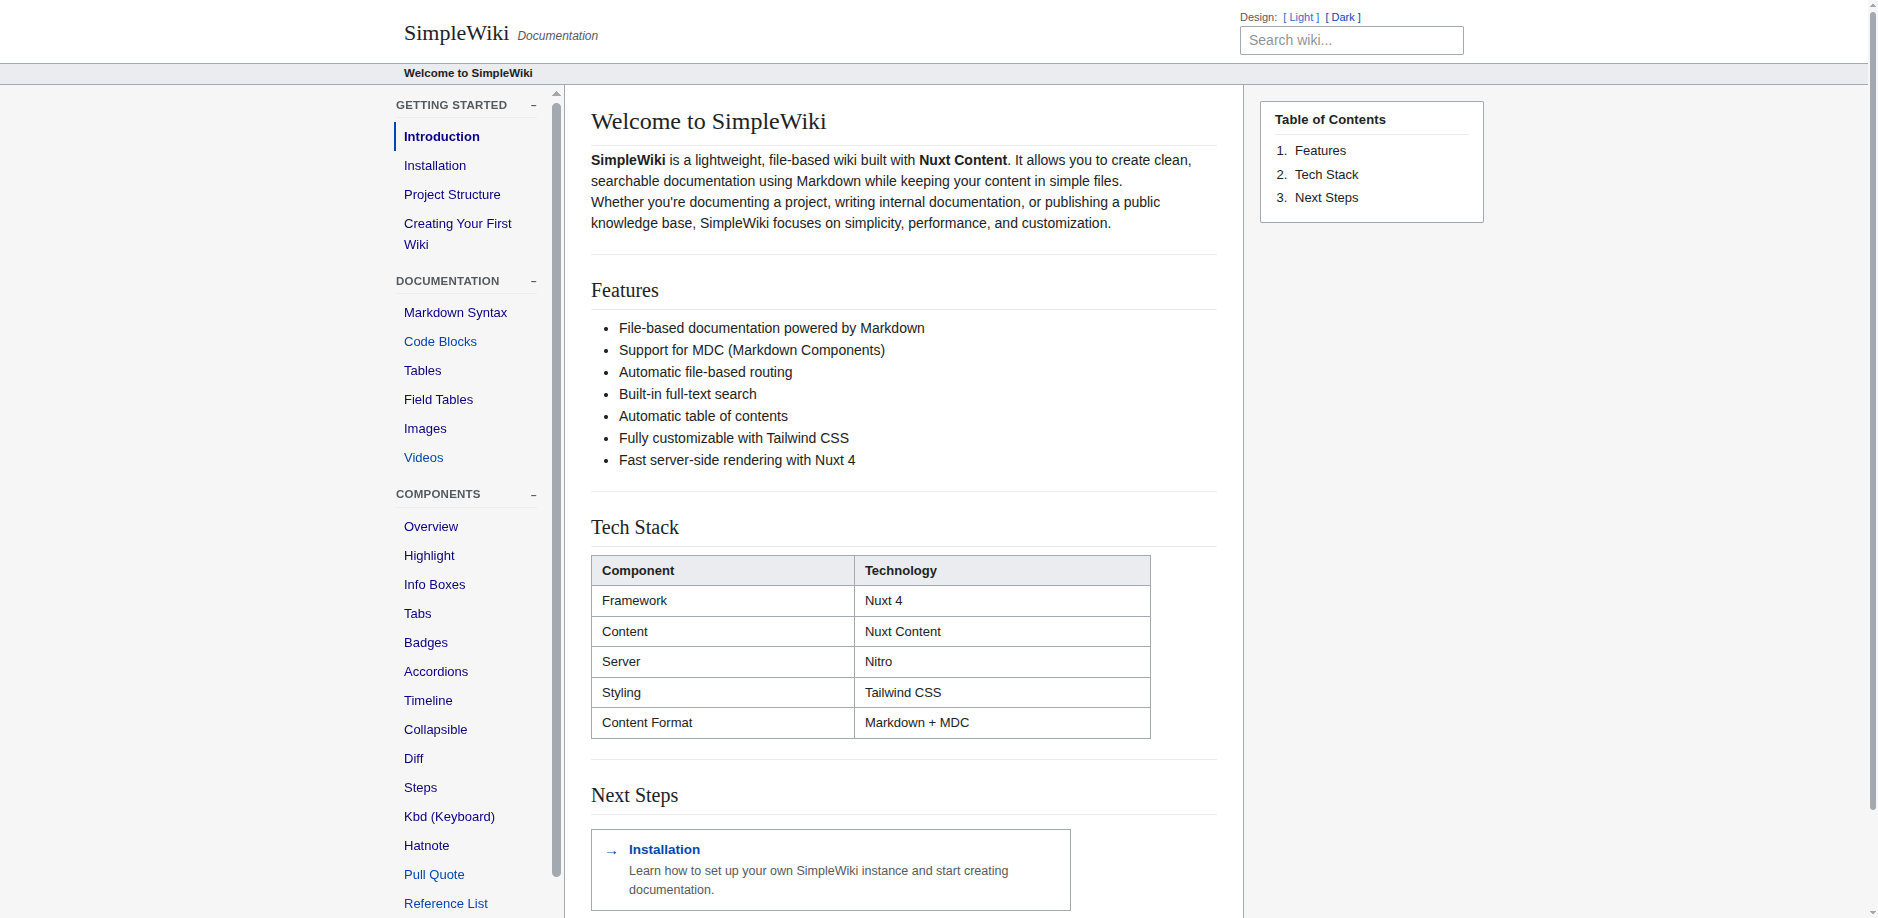Jump to Features in Table of Contents

coord(1320,151)
